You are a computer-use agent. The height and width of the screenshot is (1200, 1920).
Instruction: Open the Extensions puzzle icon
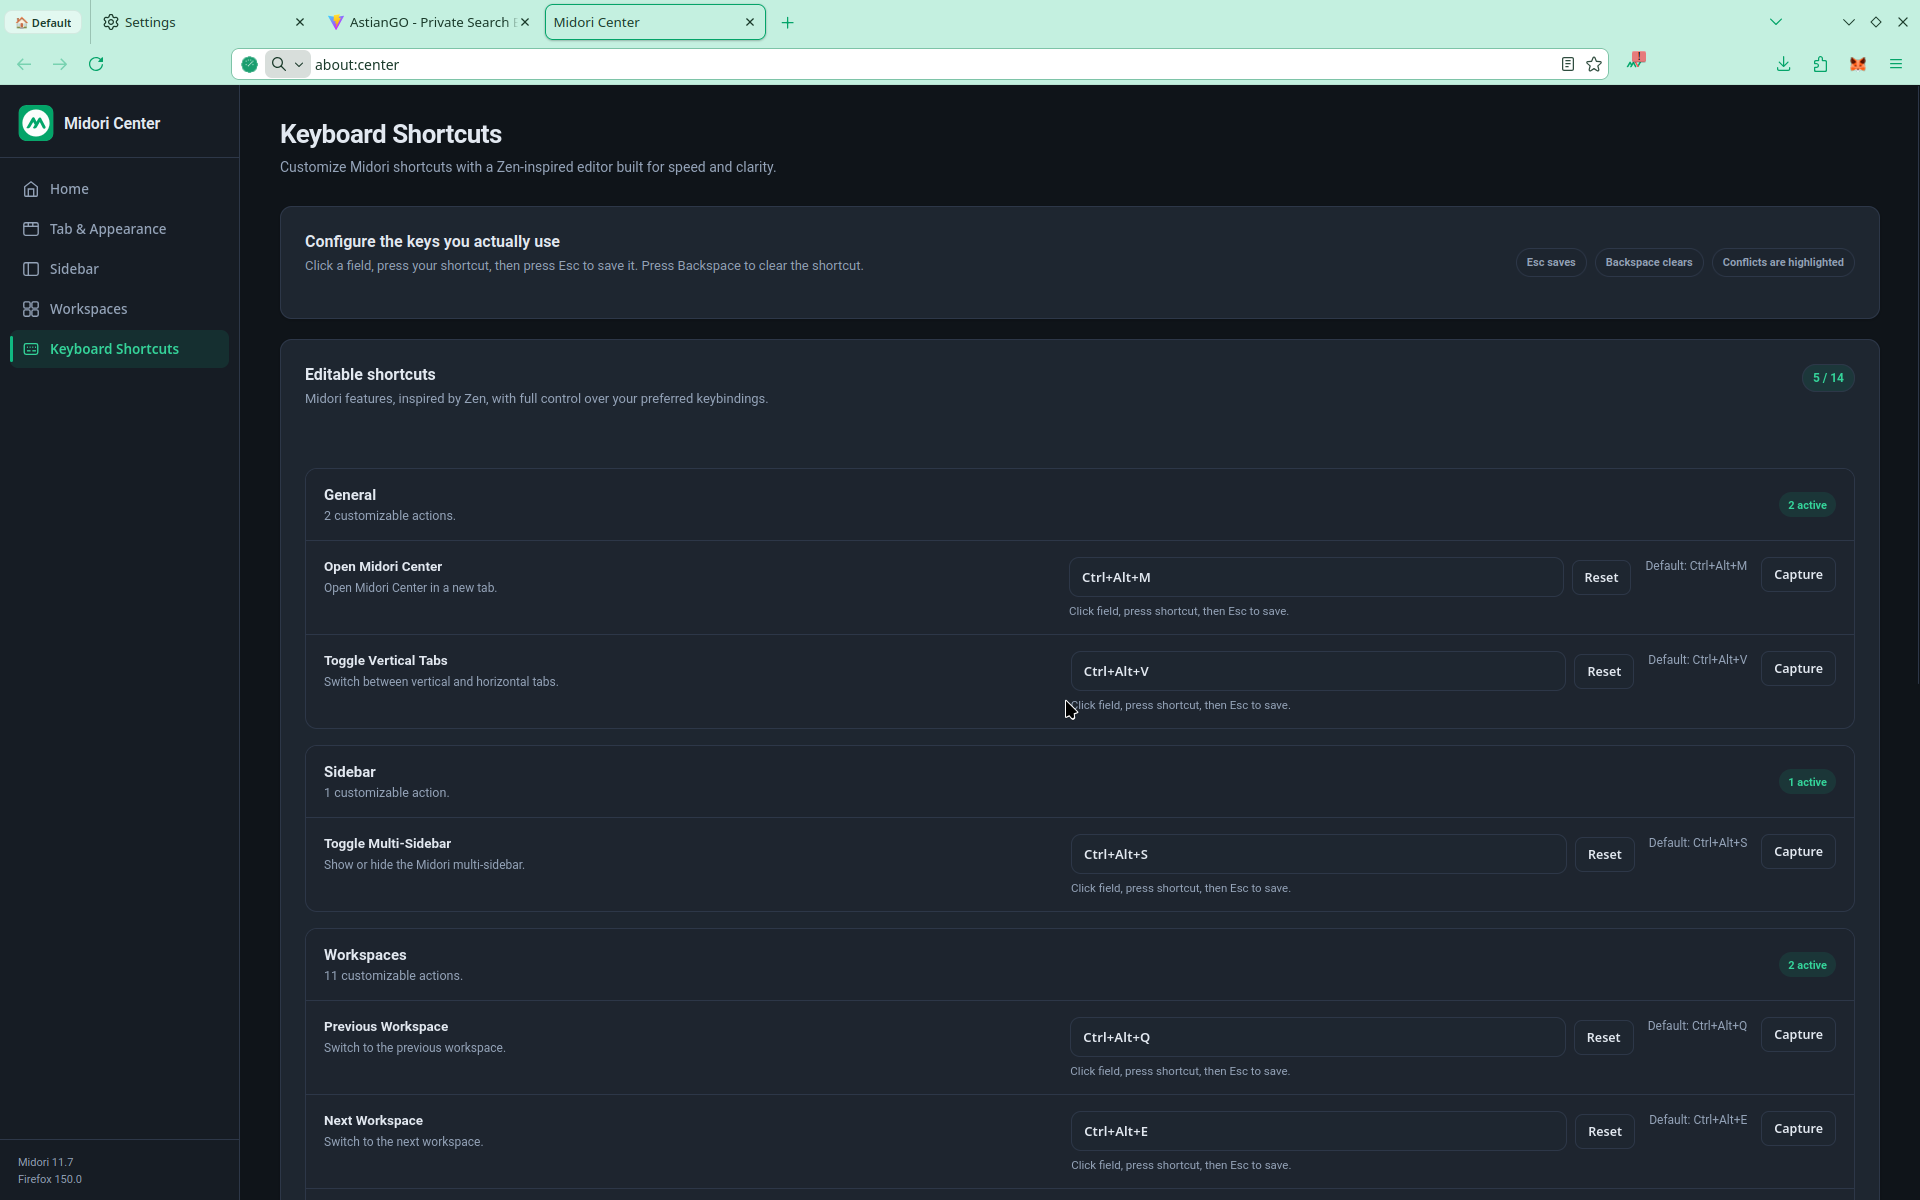point(1820,64)
